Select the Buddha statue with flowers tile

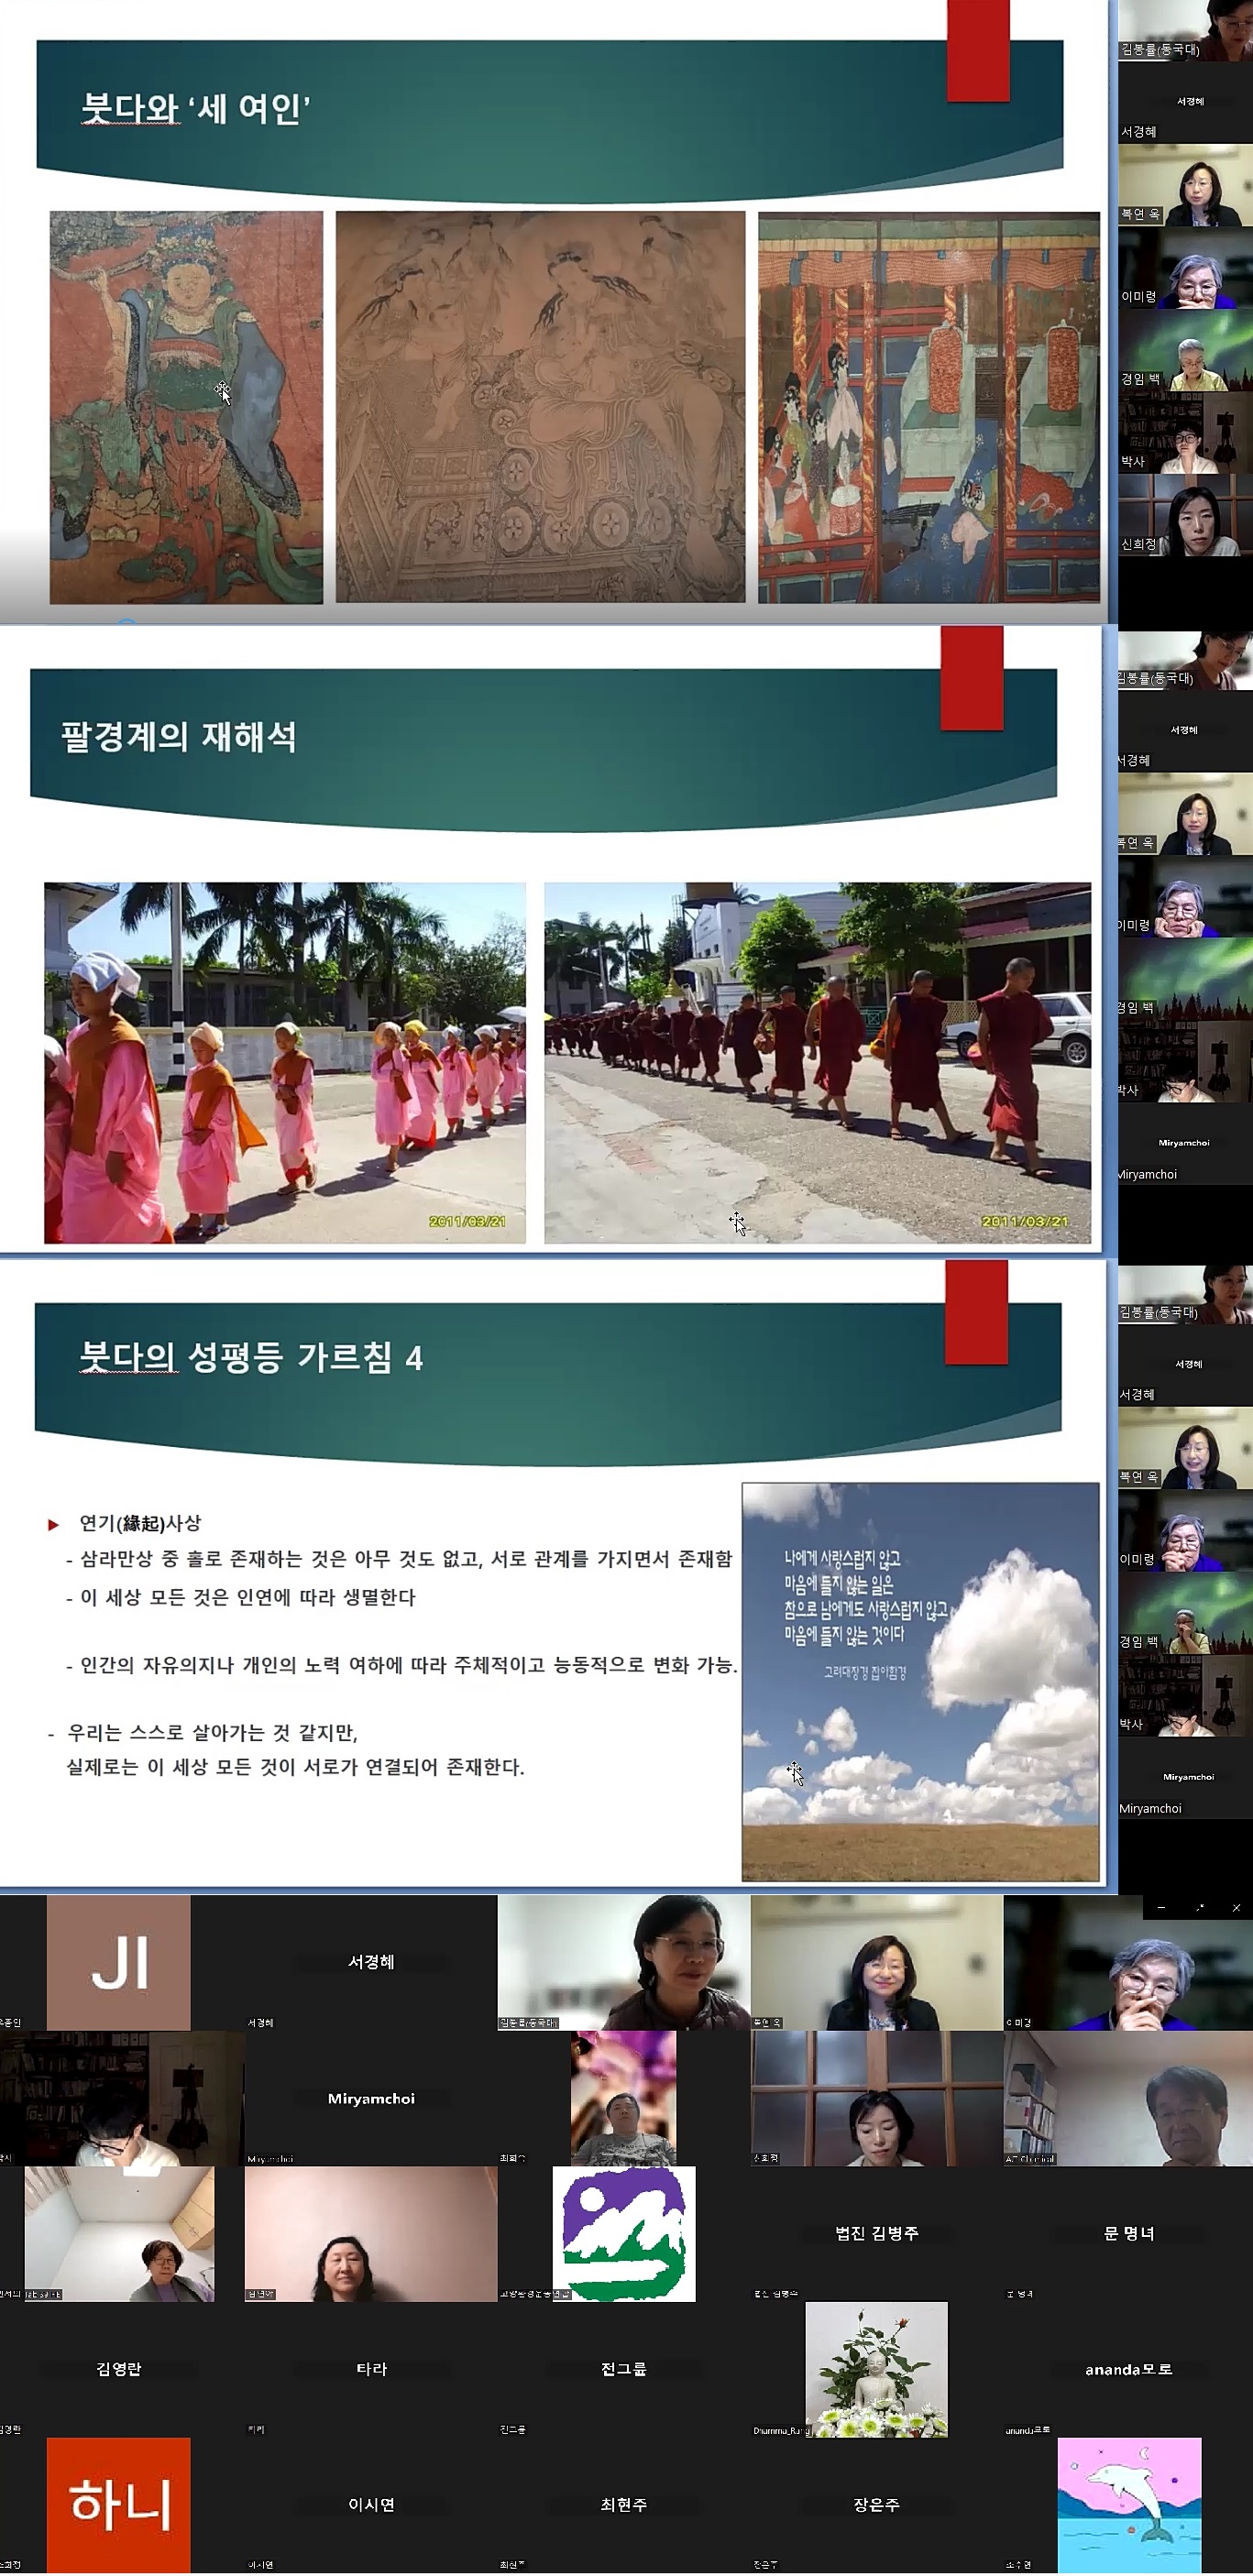tap(877, 2369)
